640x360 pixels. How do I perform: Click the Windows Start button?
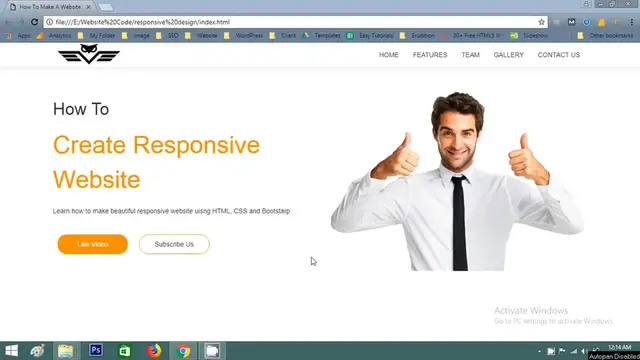11,351
